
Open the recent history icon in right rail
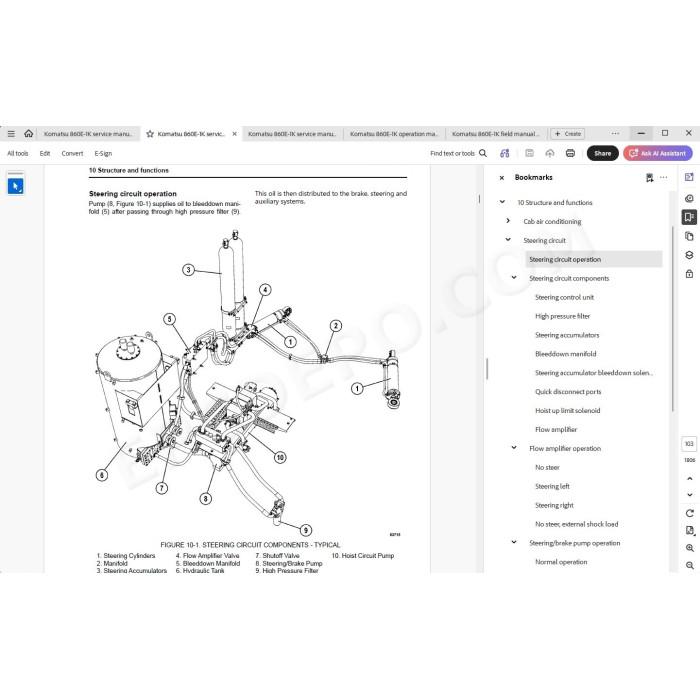tap(689, 198)
